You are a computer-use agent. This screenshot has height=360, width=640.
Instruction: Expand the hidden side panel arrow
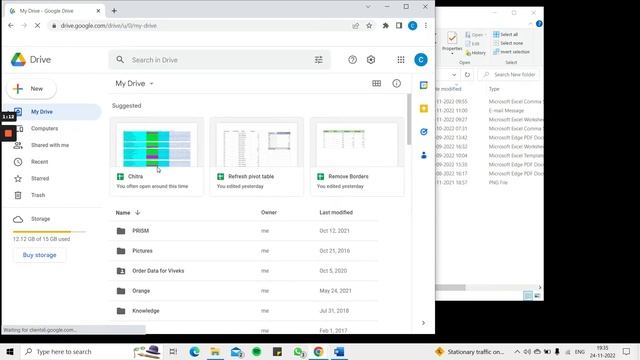423,323
